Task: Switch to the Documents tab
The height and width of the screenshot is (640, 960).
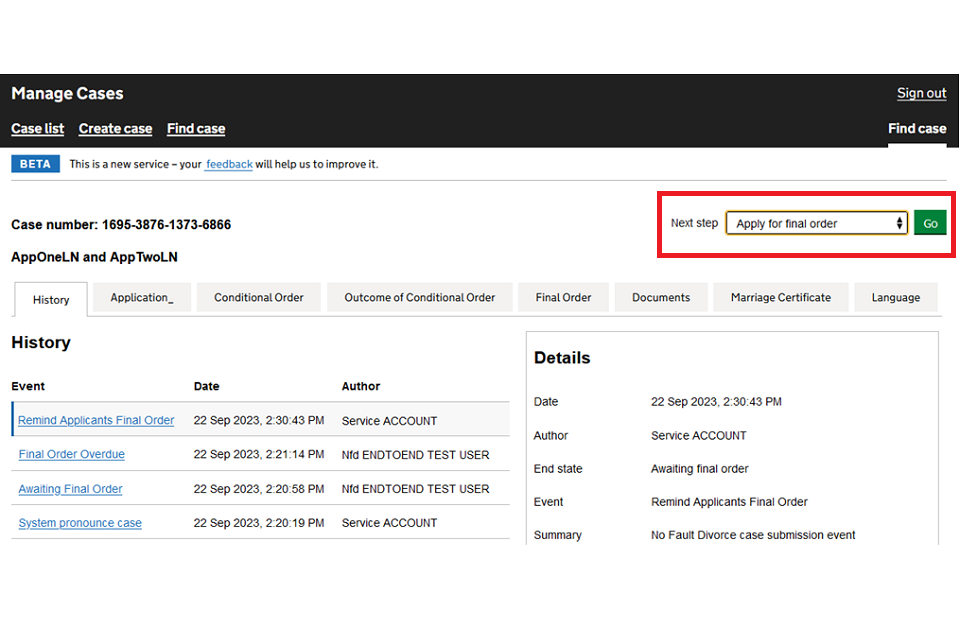Action: (x=661, y=298)
